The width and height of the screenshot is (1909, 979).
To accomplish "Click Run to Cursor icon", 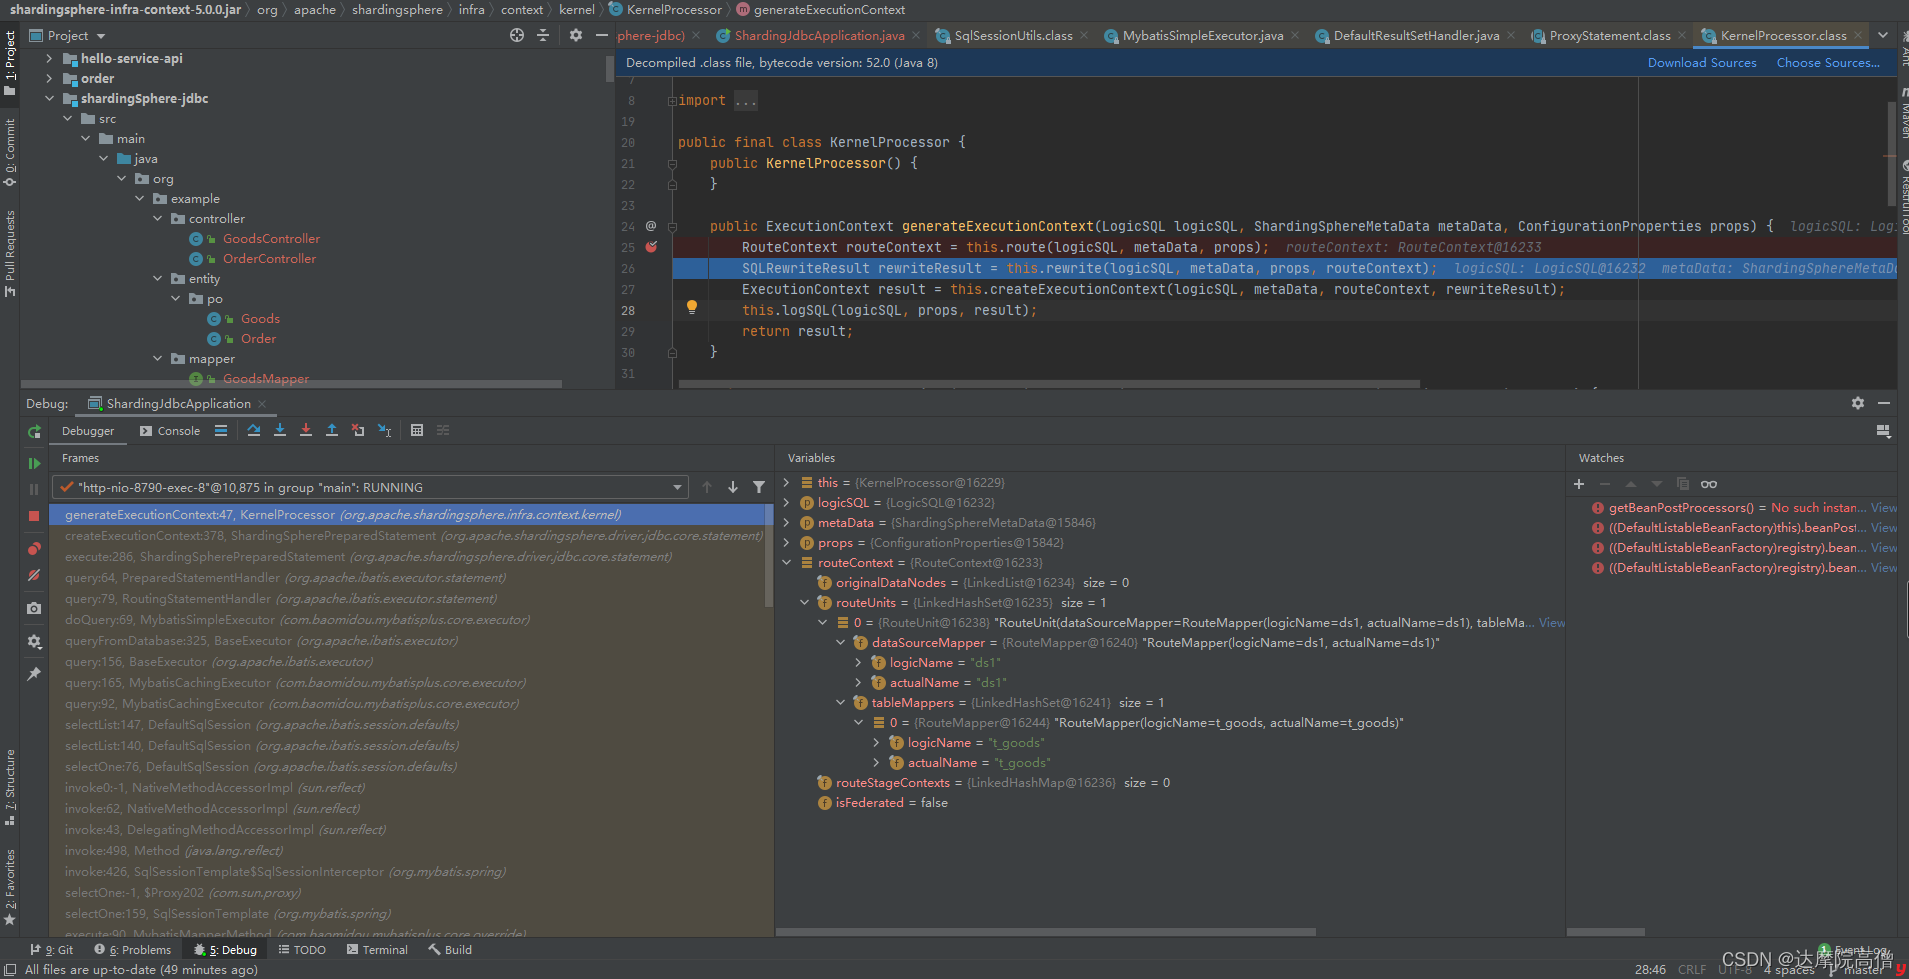I will pos(384,430).
